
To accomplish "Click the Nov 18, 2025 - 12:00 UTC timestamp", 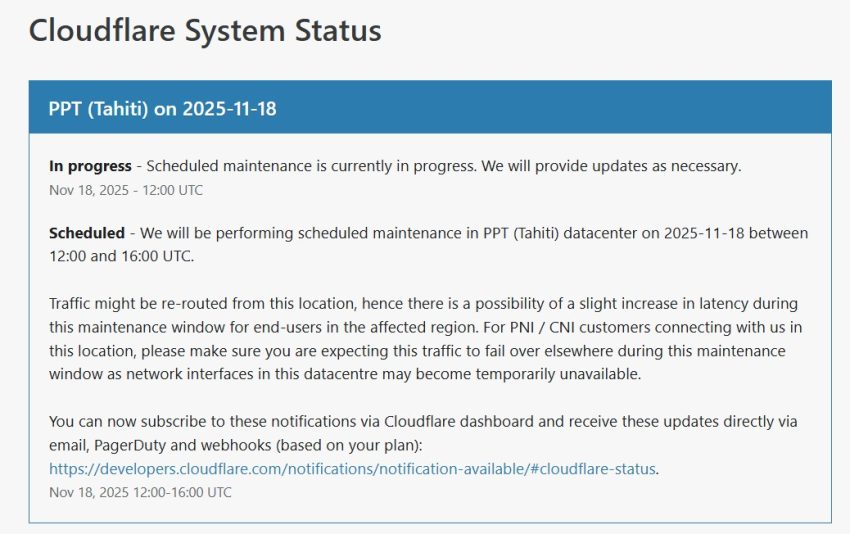I will click(126, 190).
